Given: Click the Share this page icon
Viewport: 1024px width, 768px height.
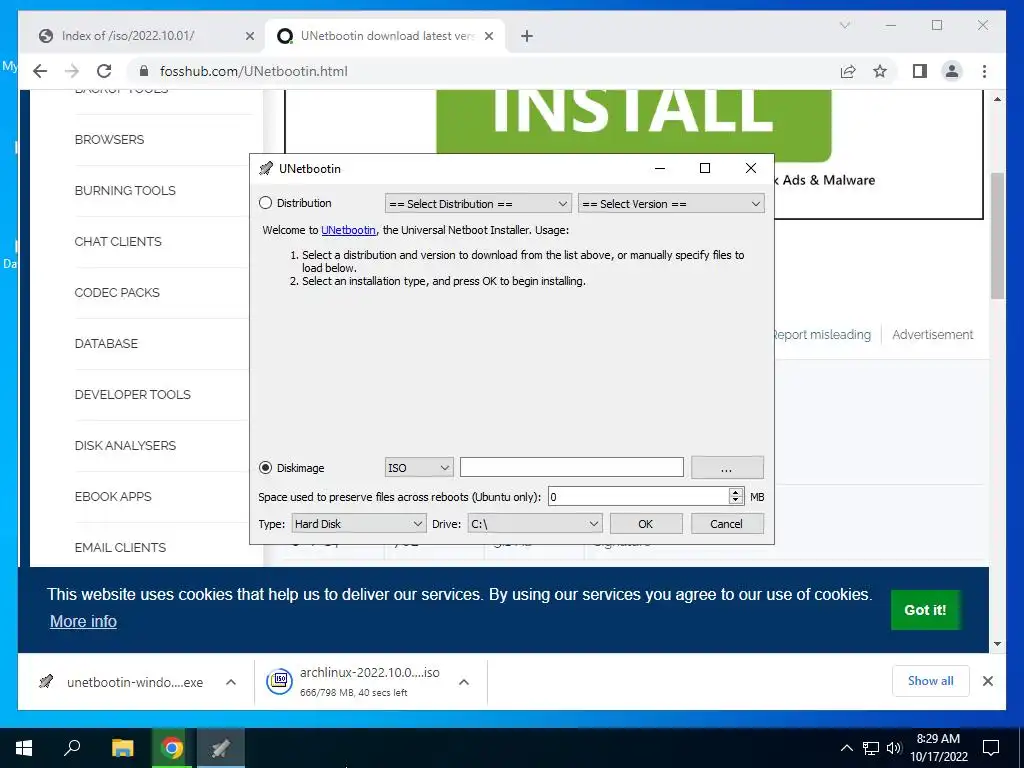Looking at the screenshot, I should tap(848, 71).
